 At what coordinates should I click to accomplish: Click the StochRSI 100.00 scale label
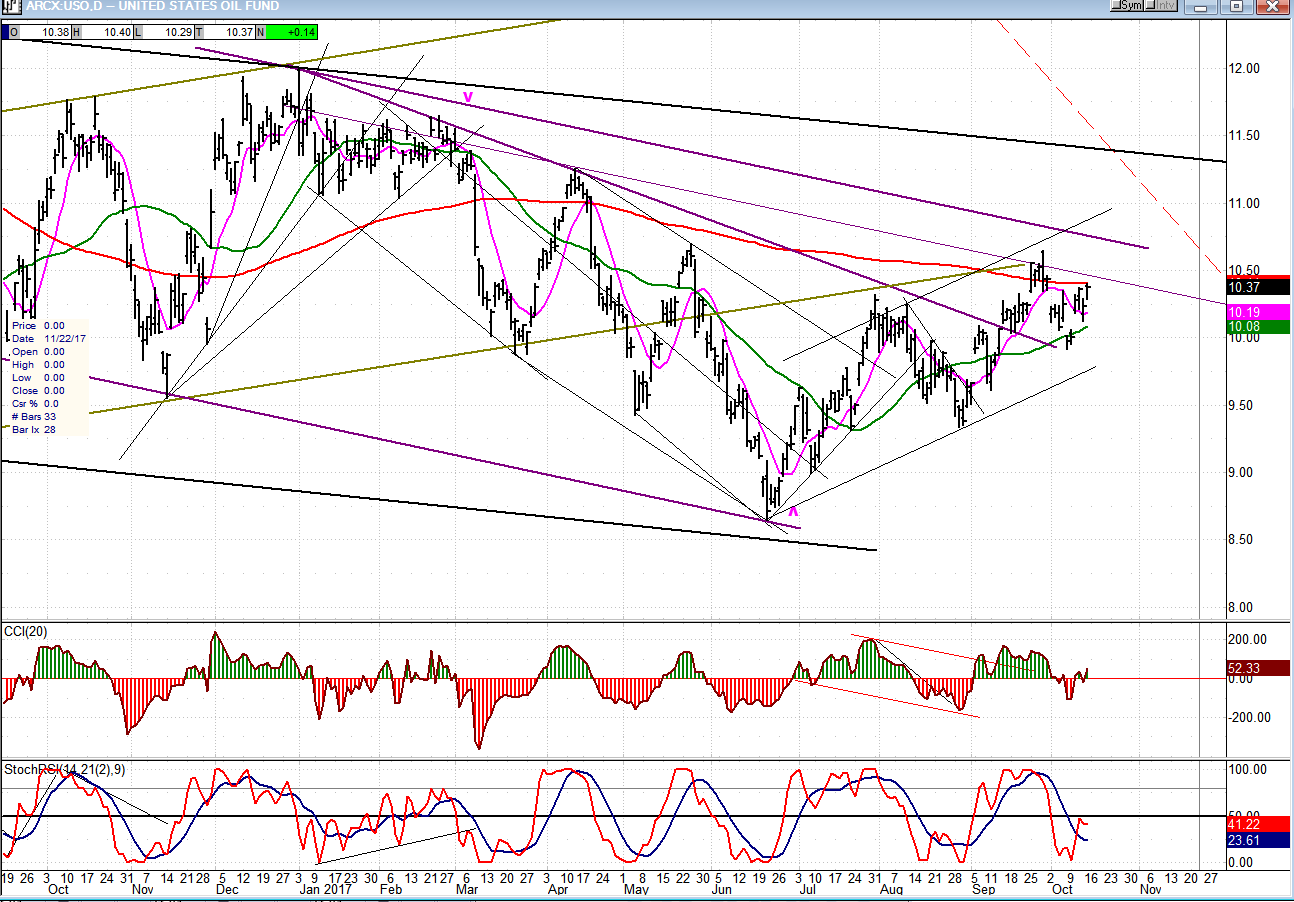(x=1247, y=770)
